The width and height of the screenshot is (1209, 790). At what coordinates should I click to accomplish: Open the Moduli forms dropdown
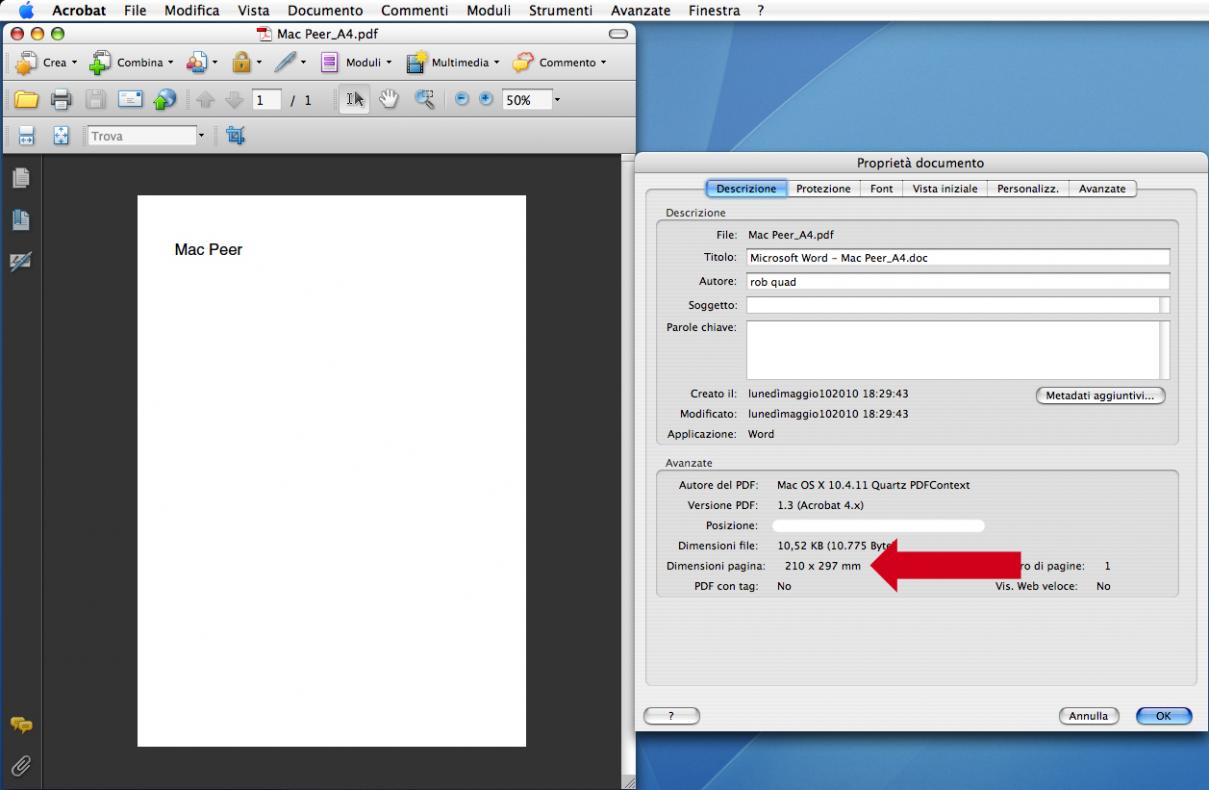coord(356,62)
